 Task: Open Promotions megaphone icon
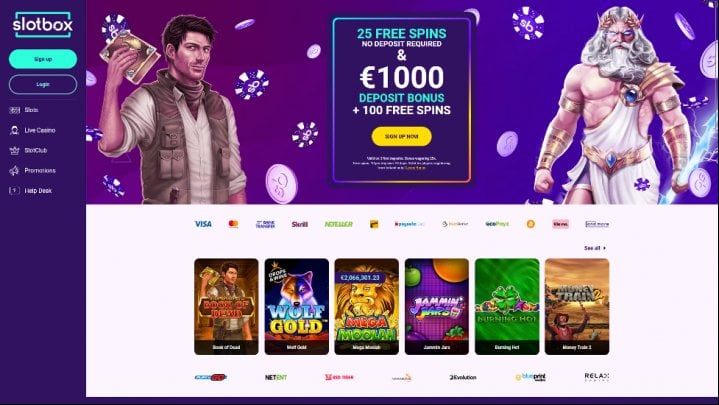[x=15, y=171]
